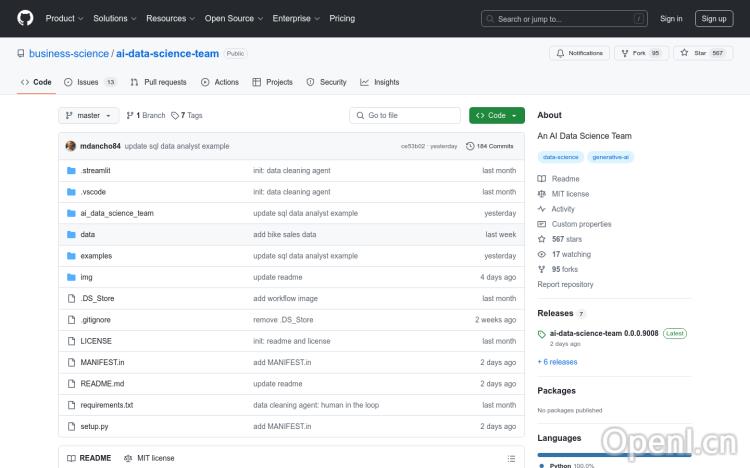This screenshot has width=750, height=468.
Task: Open the Pull requests tab
Action: pyautogui.click(x=158, y=82)
